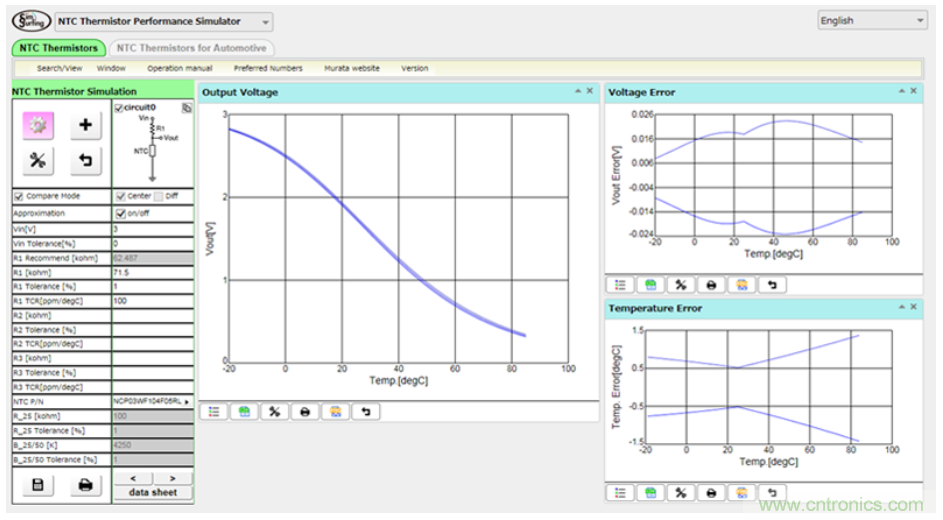Click the data sheet button

click(x=152, y=492)
